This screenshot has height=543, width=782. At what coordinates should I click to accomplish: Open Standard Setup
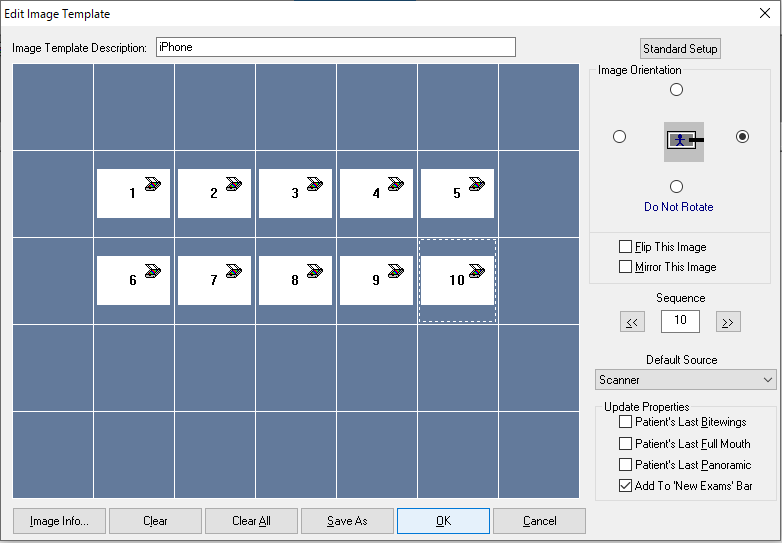click(x=680, y=49)
